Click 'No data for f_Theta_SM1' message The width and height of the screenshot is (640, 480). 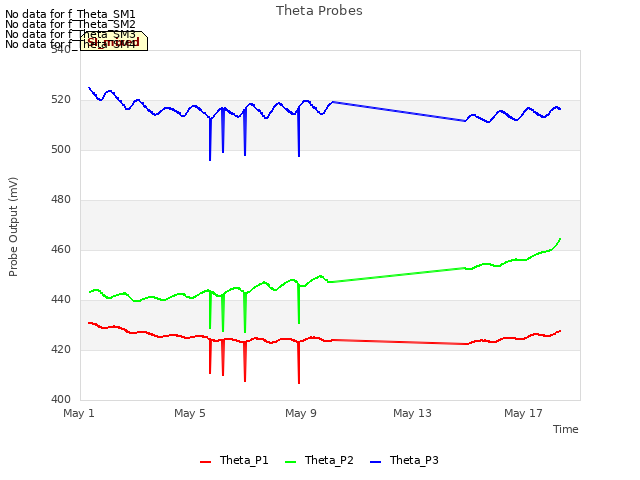(70, 14)
